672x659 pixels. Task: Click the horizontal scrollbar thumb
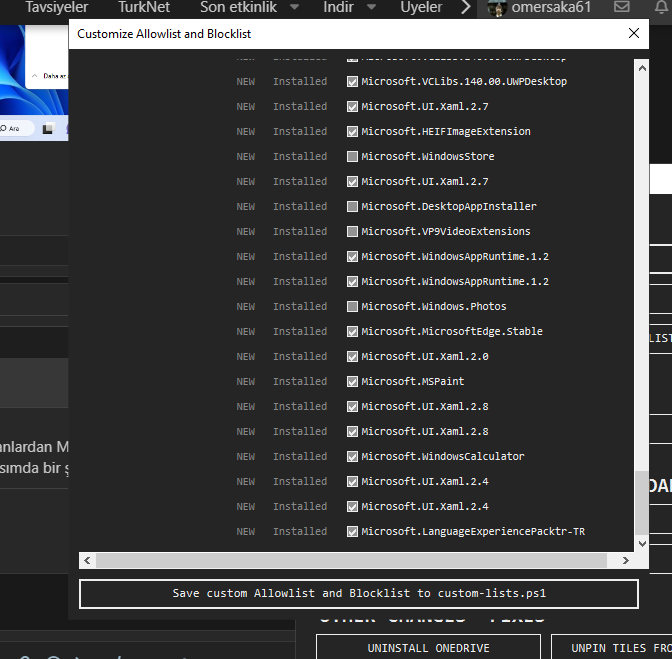(x=351, y=560)
